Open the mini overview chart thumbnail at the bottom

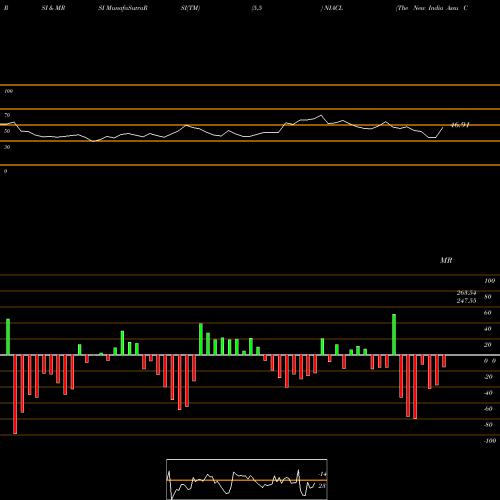point(247,479)
